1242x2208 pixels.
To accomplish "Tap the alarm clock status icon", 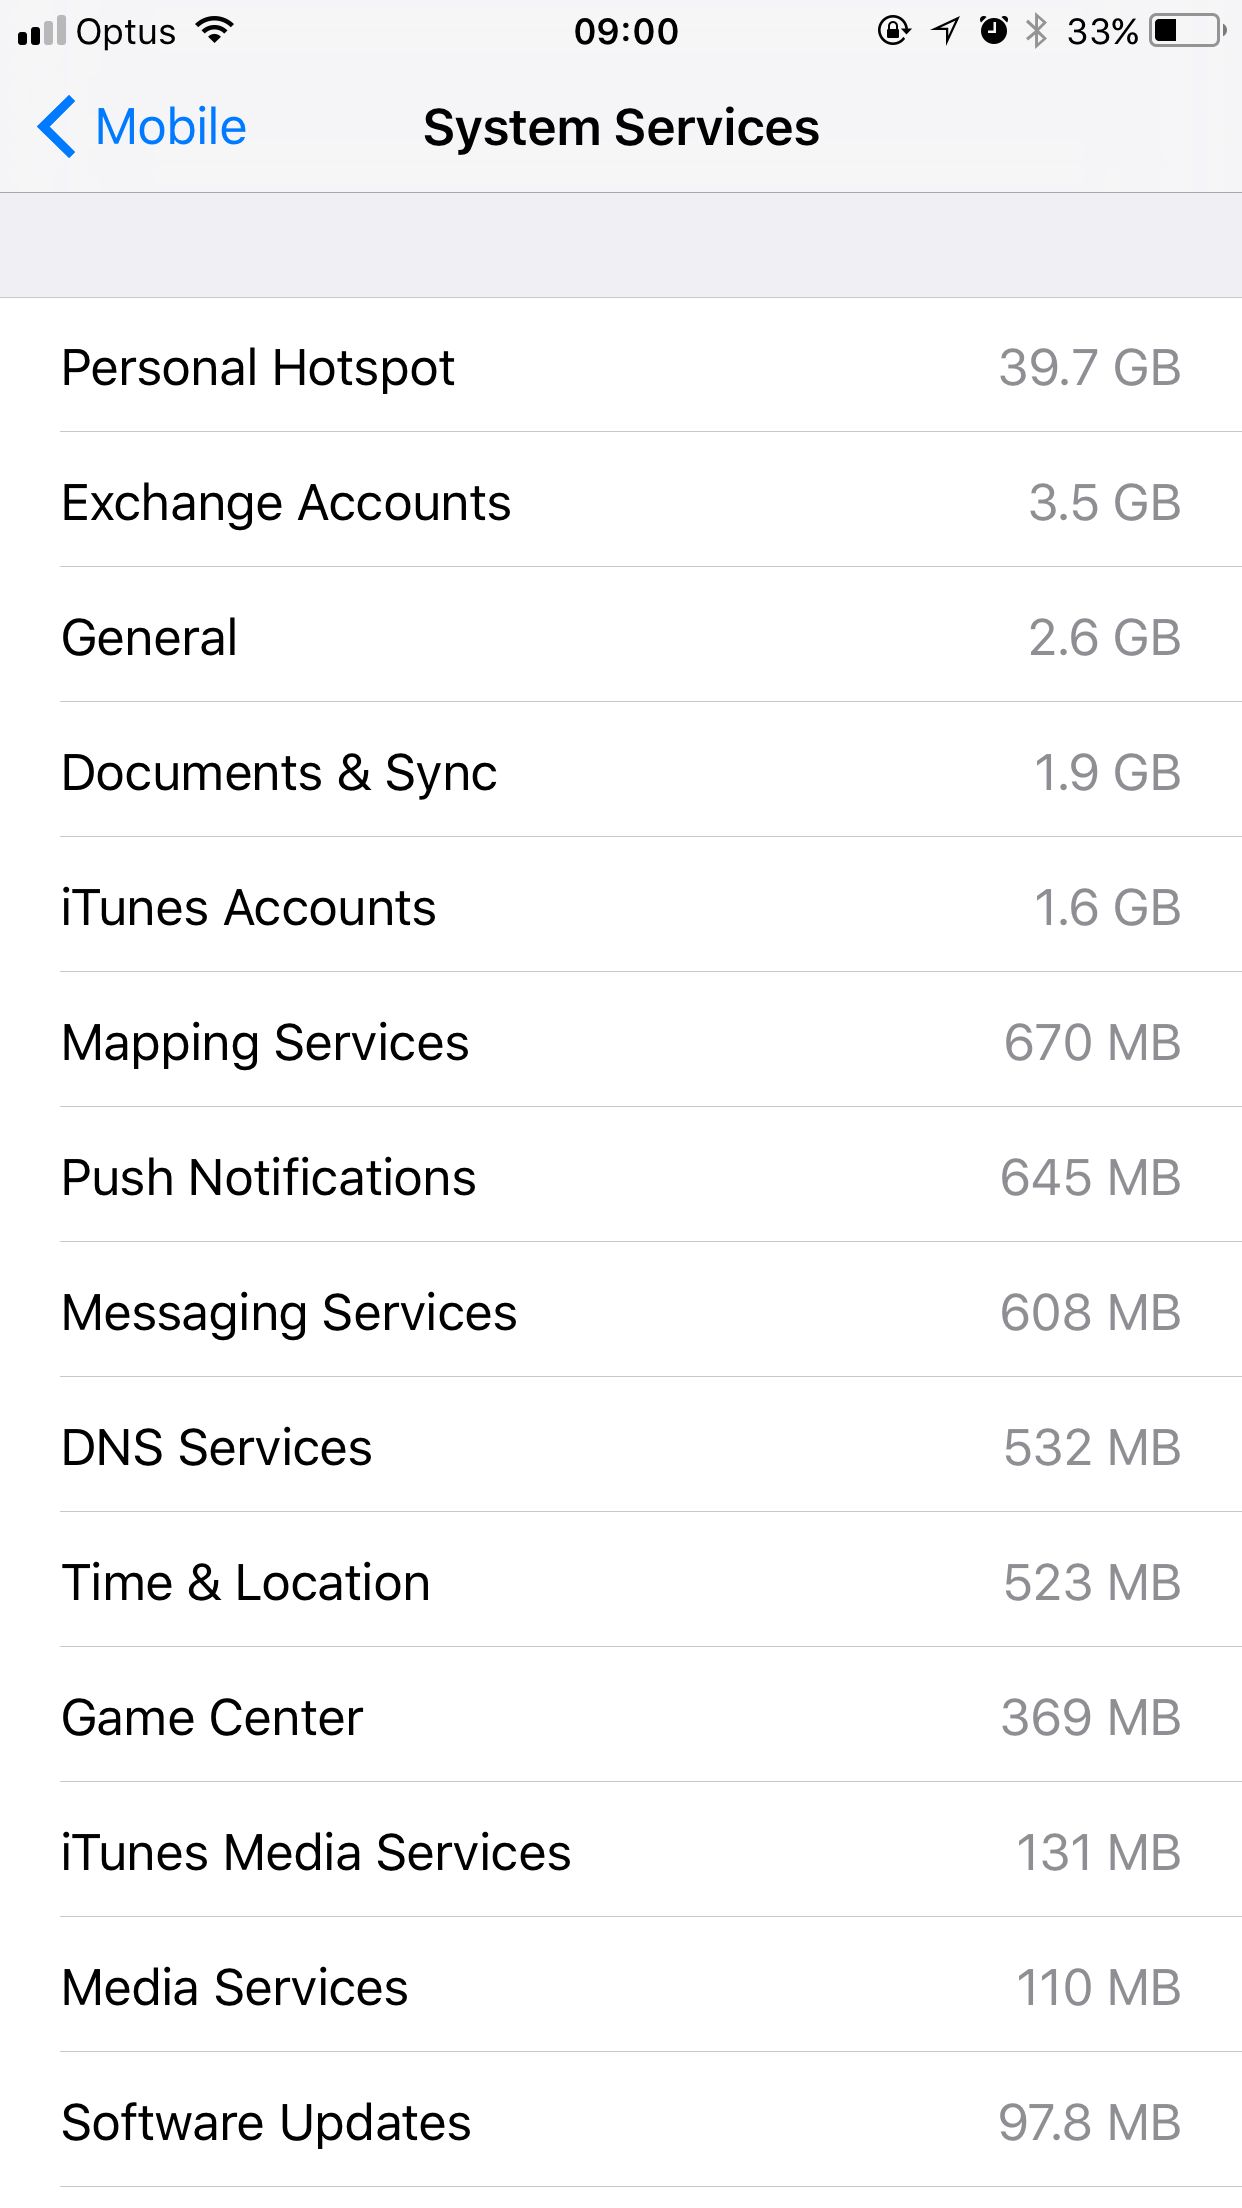I will [994, 31].
